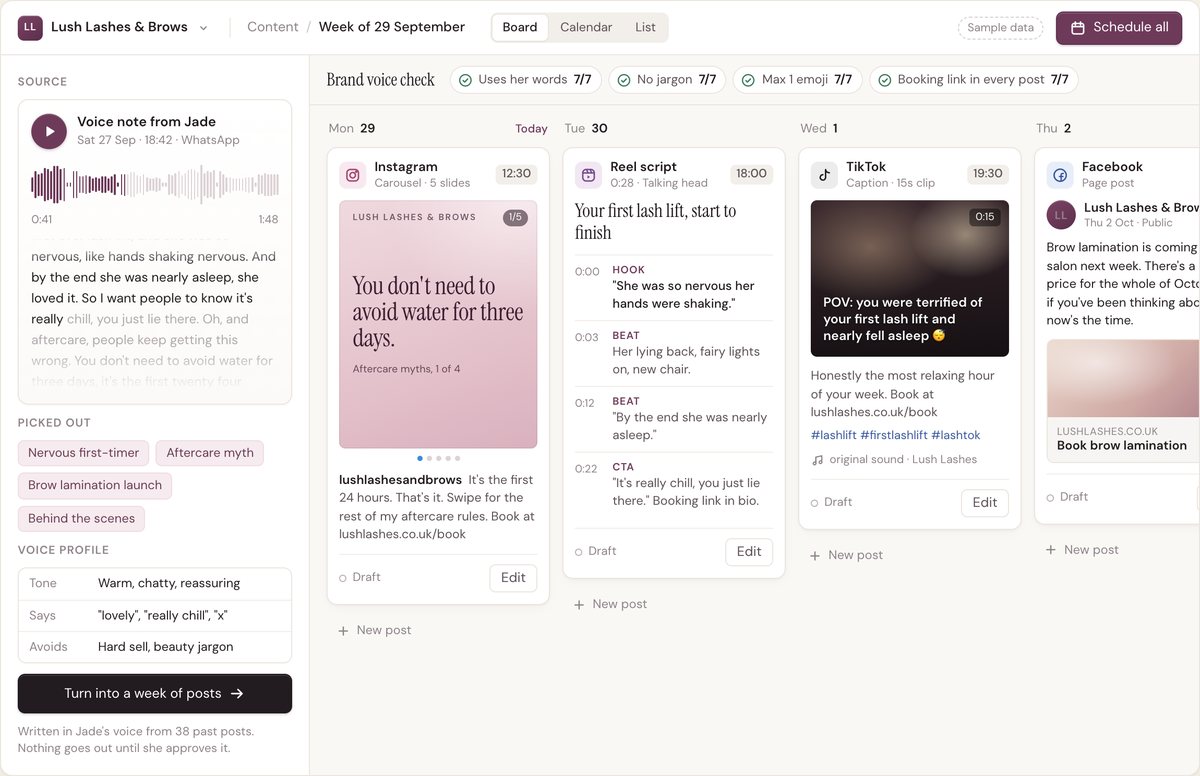1200x776 pixels.
Task: Switch to the Board view tab
Action: pos(520,27)
